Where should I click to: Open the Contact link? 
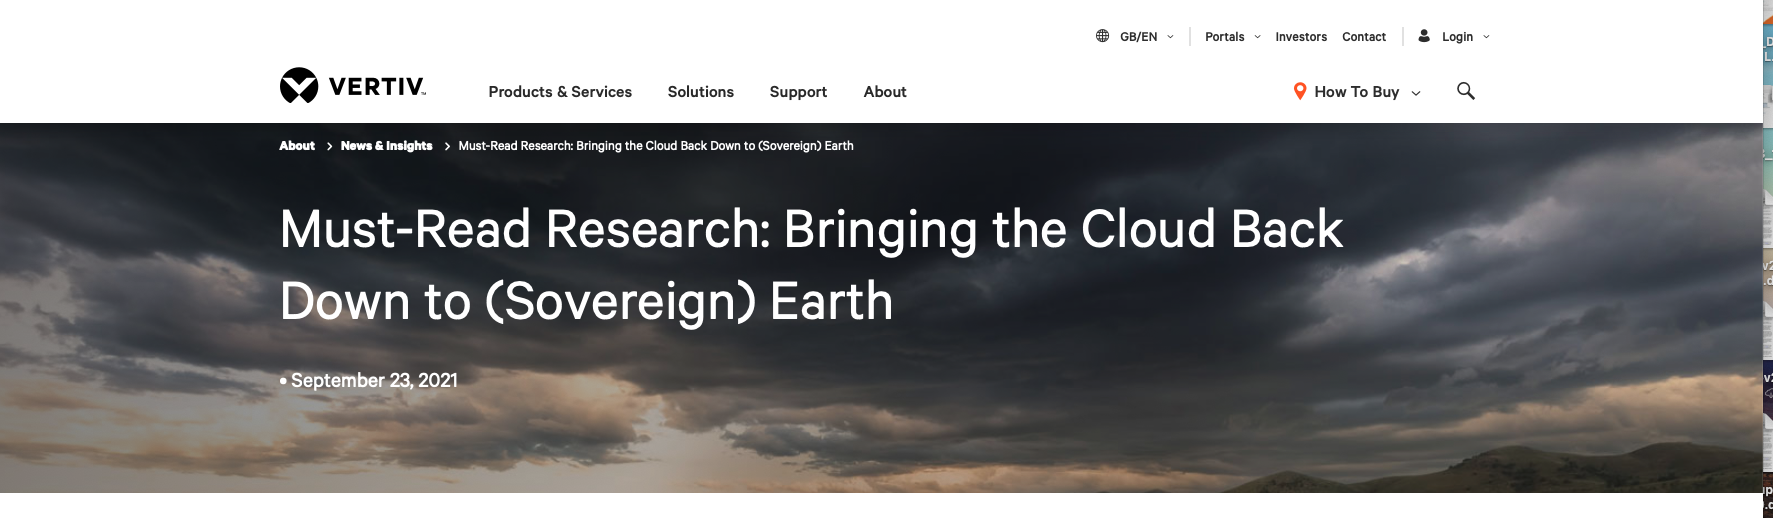coord(1364,37)
